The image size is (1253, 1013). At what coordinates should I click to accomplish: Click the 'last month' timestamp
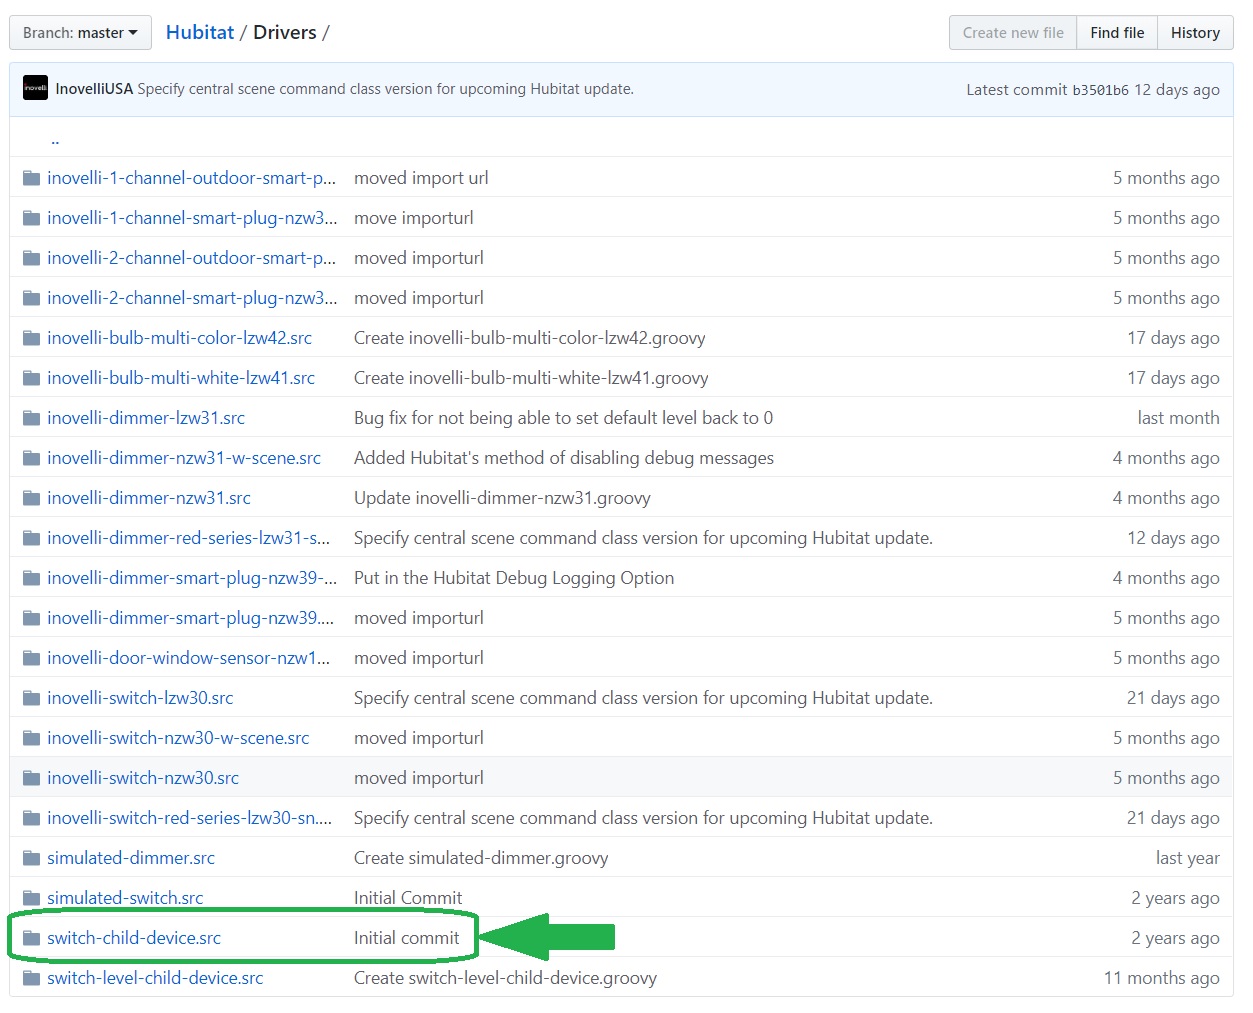pos(1178,418)
